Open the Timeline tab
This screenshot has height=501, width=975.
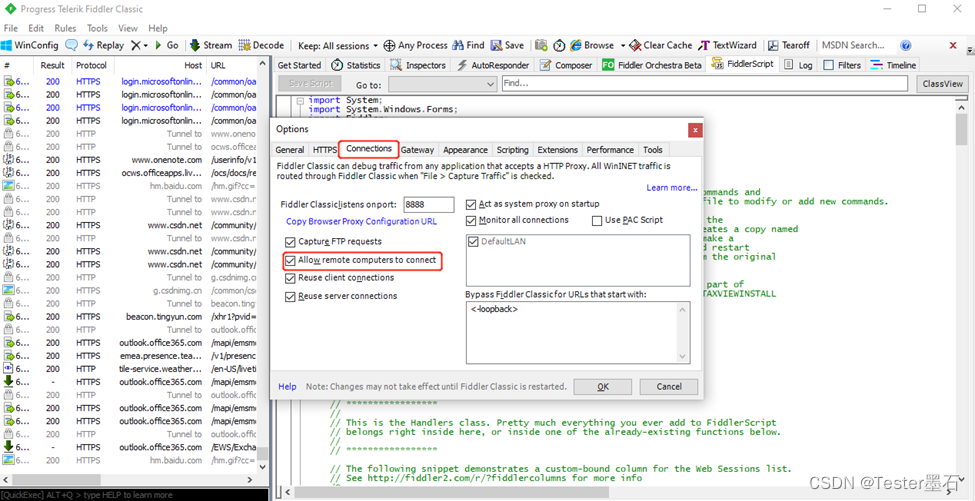click(x=893, y=65)
